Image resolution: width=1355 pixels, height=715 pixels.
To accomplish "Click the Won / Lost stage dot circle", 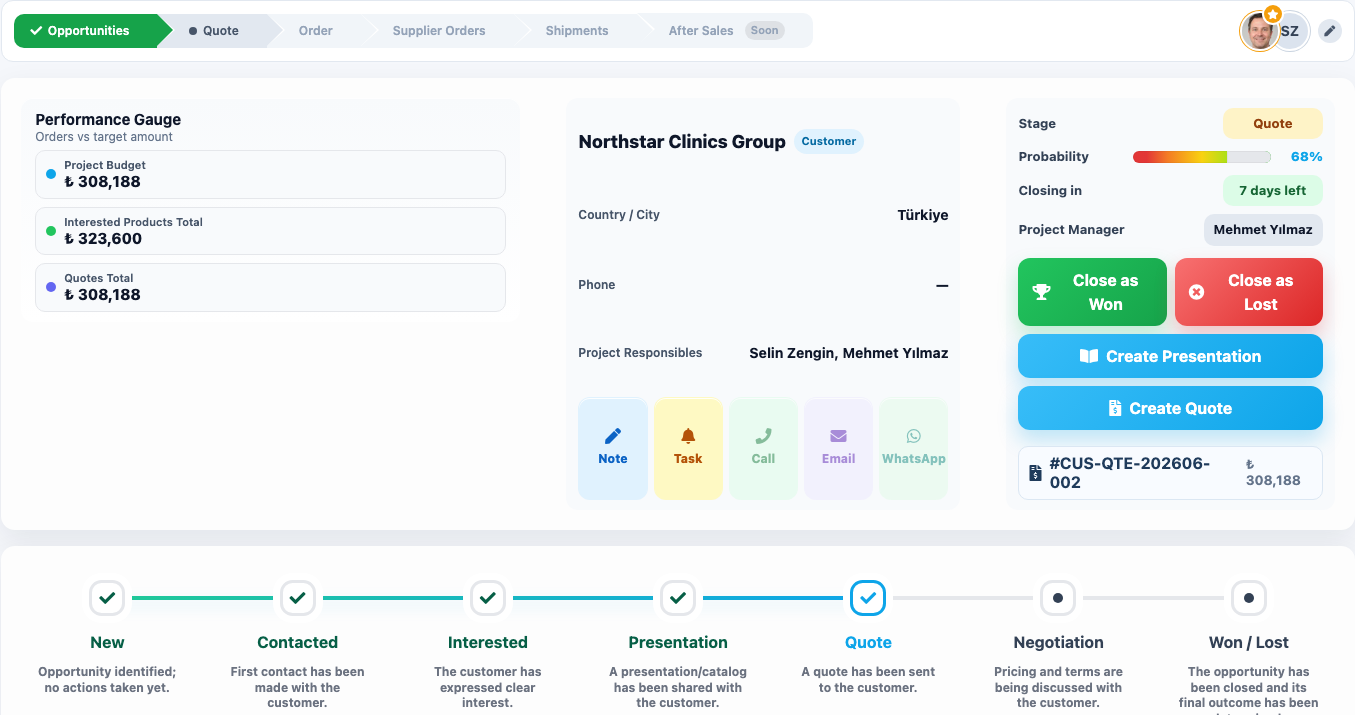I will coord(1248,598).
